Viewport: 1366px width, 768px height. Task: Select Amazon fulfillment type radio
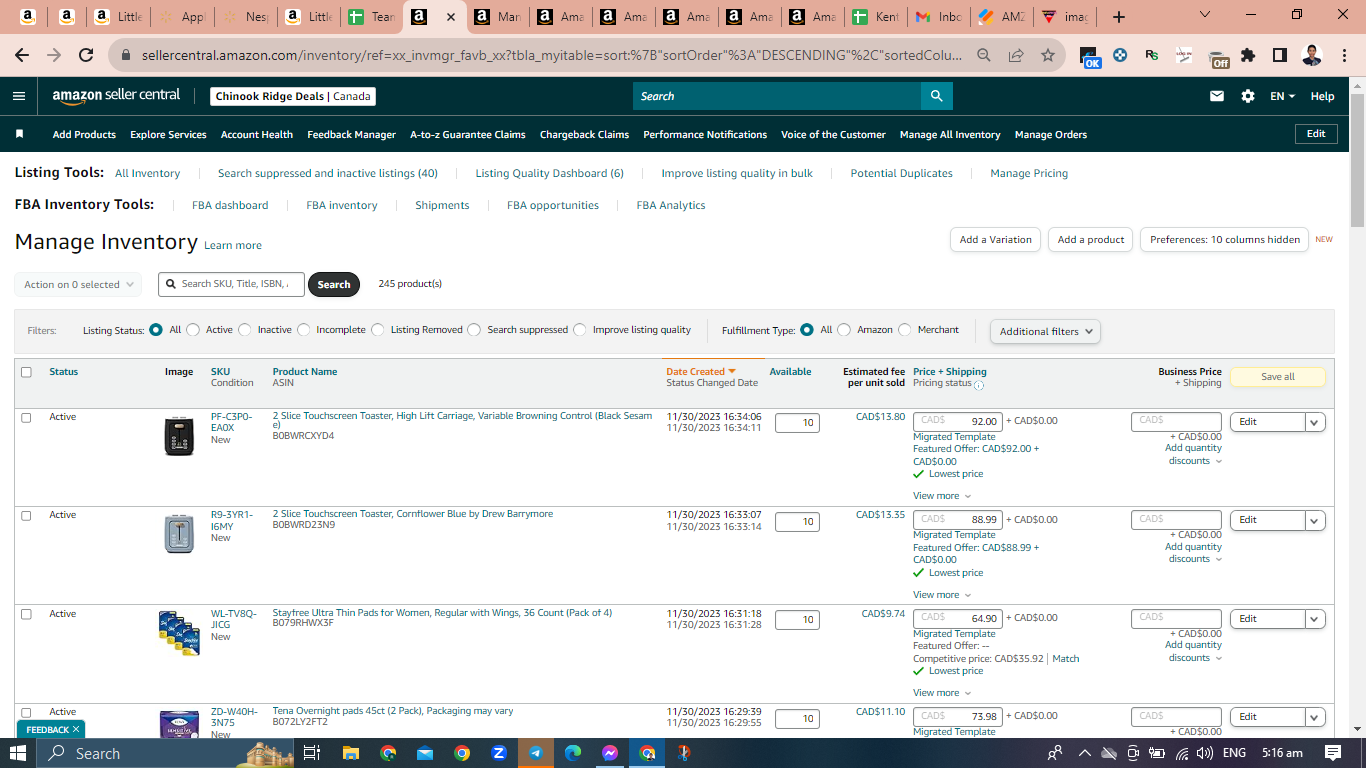coord(844,330)
